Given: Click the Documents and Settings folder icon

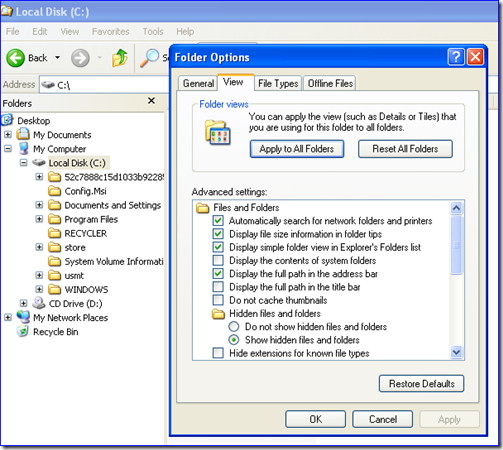Looking at the screenshot, I should pyautogui.click(x=54, y=205).
